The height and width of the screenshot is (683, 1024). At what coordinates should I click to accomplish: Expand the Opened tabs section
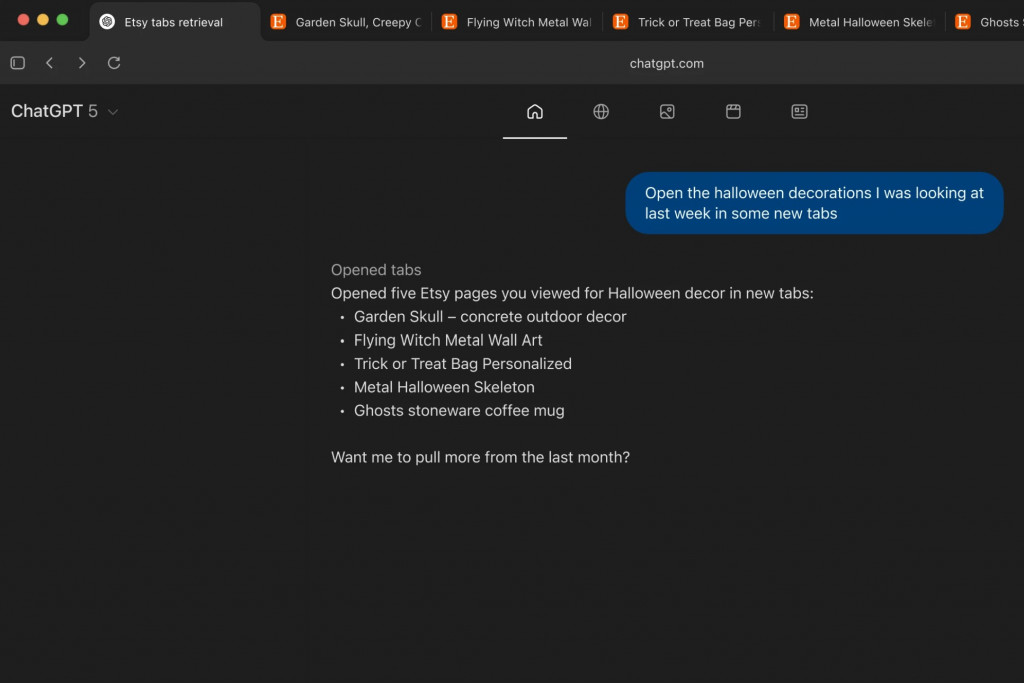376,269
